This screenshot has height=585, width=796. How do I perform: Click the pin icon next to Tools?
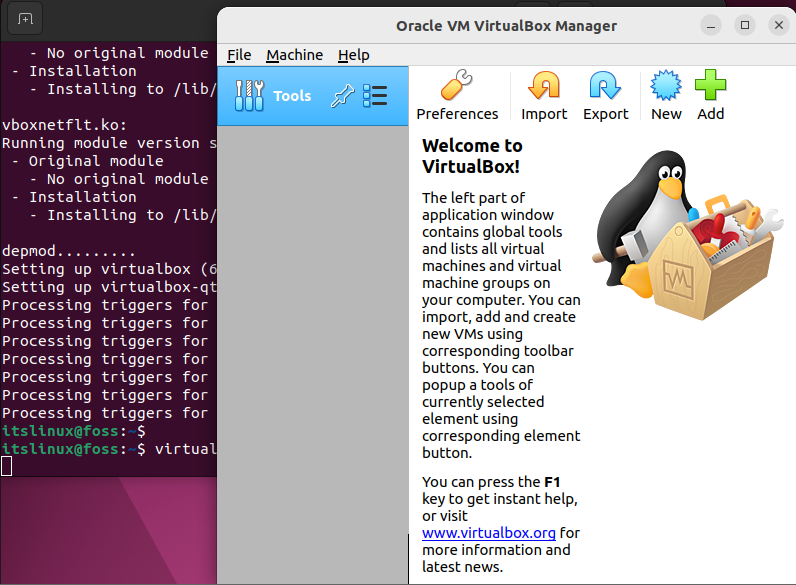(342, 95)
